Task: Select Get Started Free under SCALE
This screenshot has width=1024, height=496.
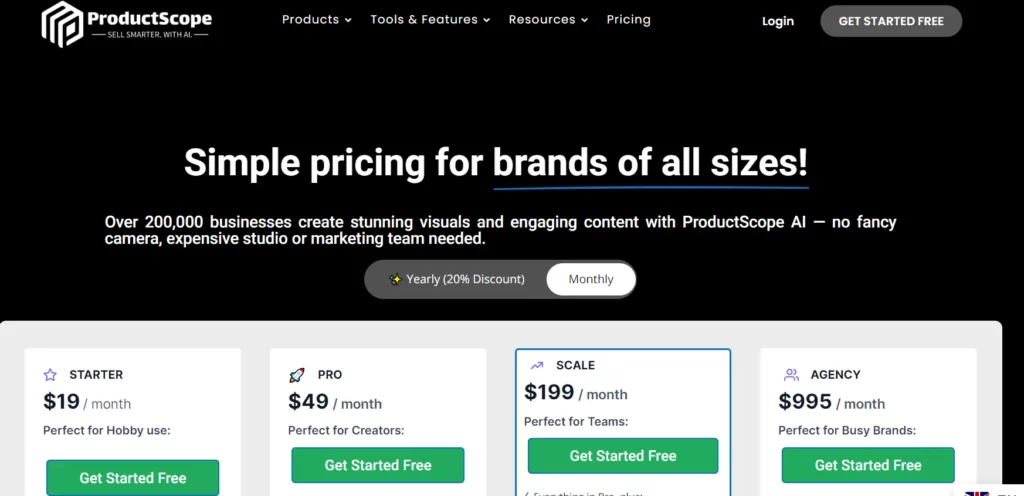Action: tap(623, 456)
